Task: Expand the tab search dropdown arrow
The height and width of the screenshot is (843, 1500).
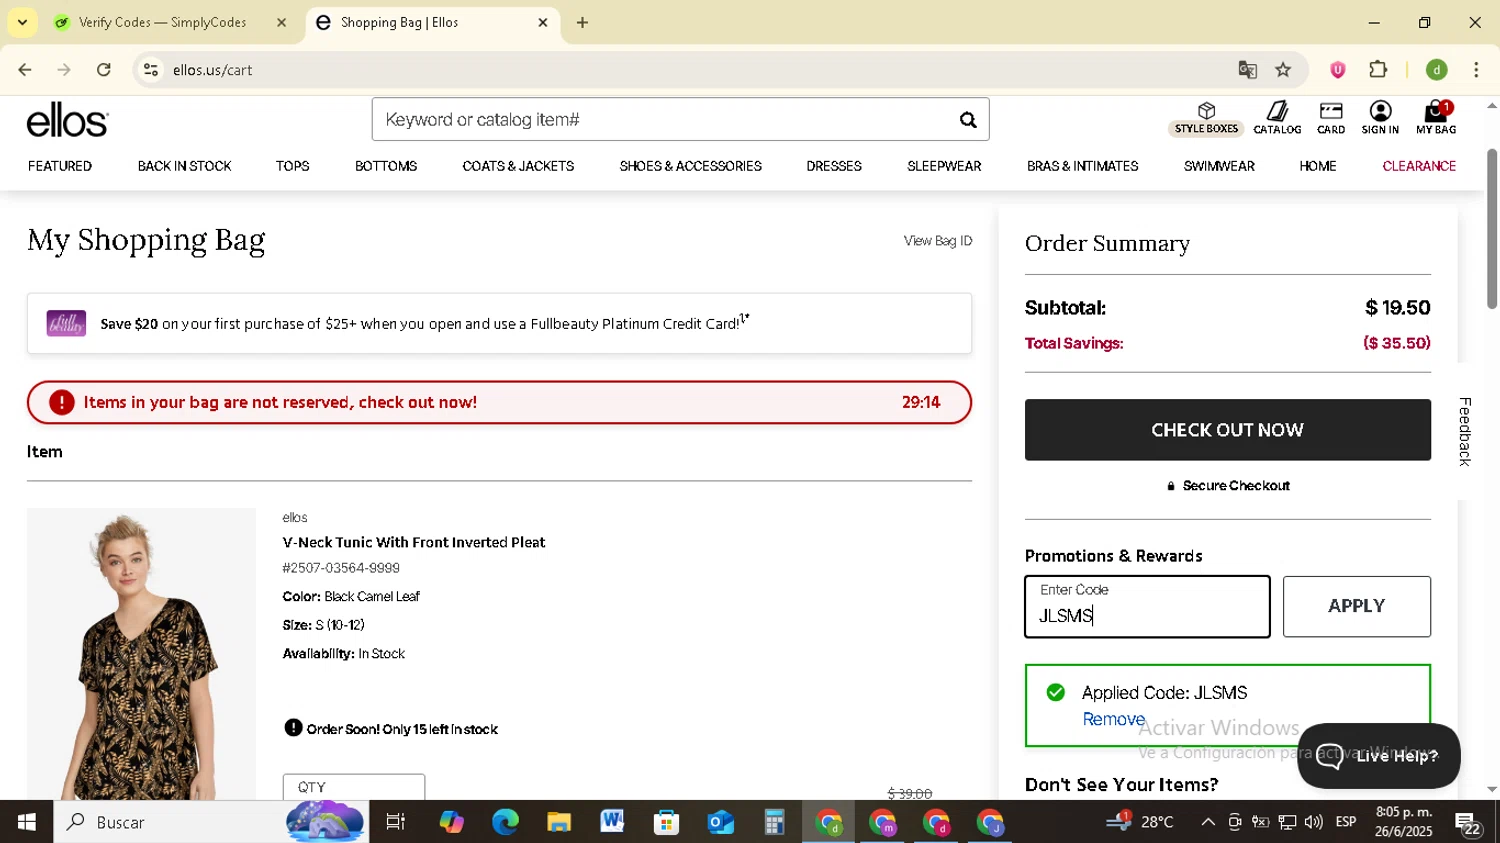Action: [22, 22]
